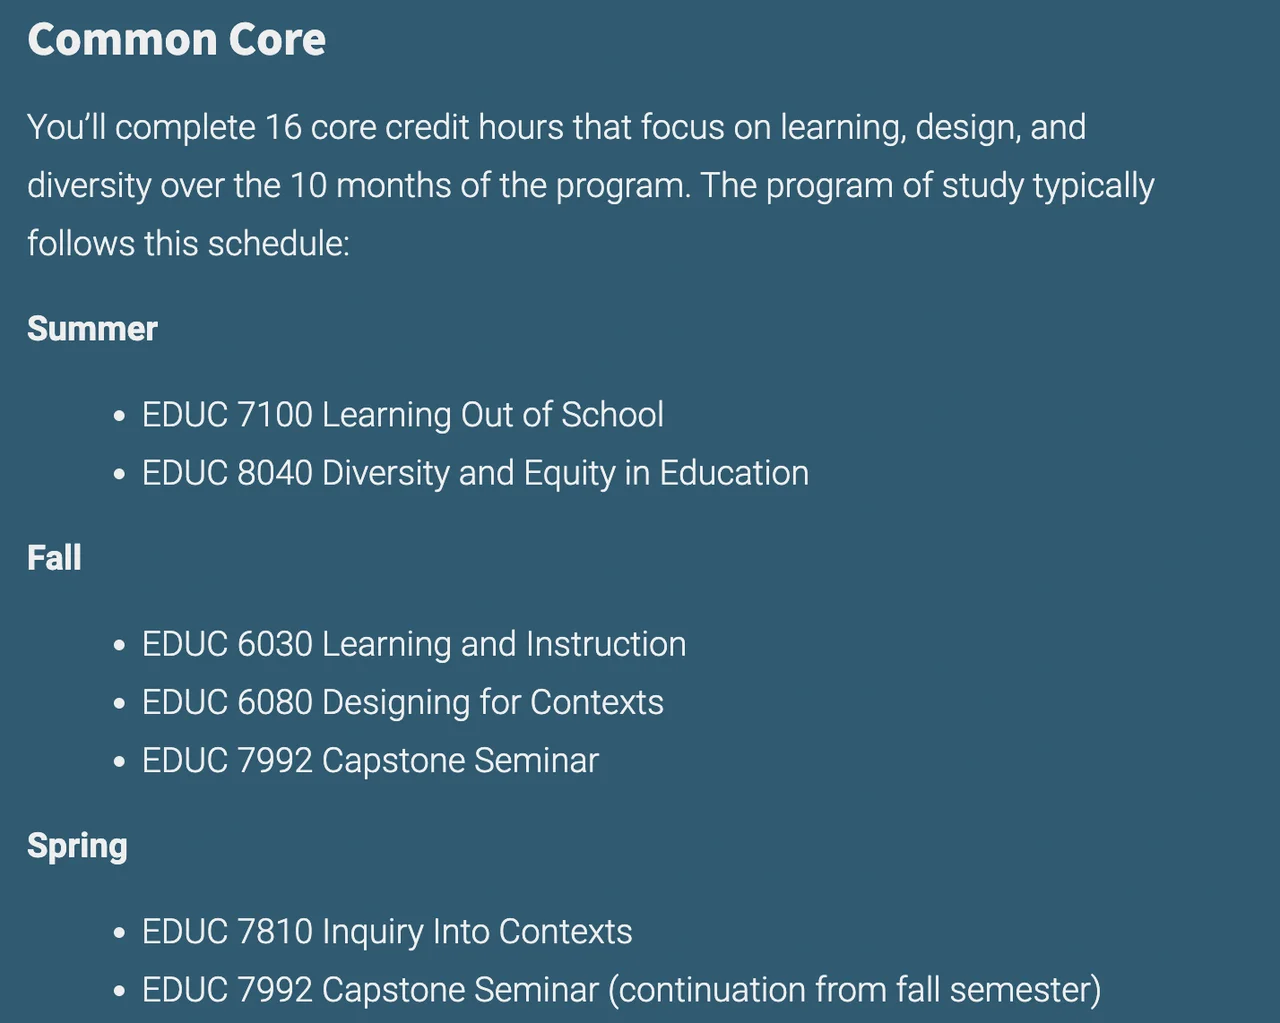
Task: Click the "Fall" subheading
Action: coord(54,558)
